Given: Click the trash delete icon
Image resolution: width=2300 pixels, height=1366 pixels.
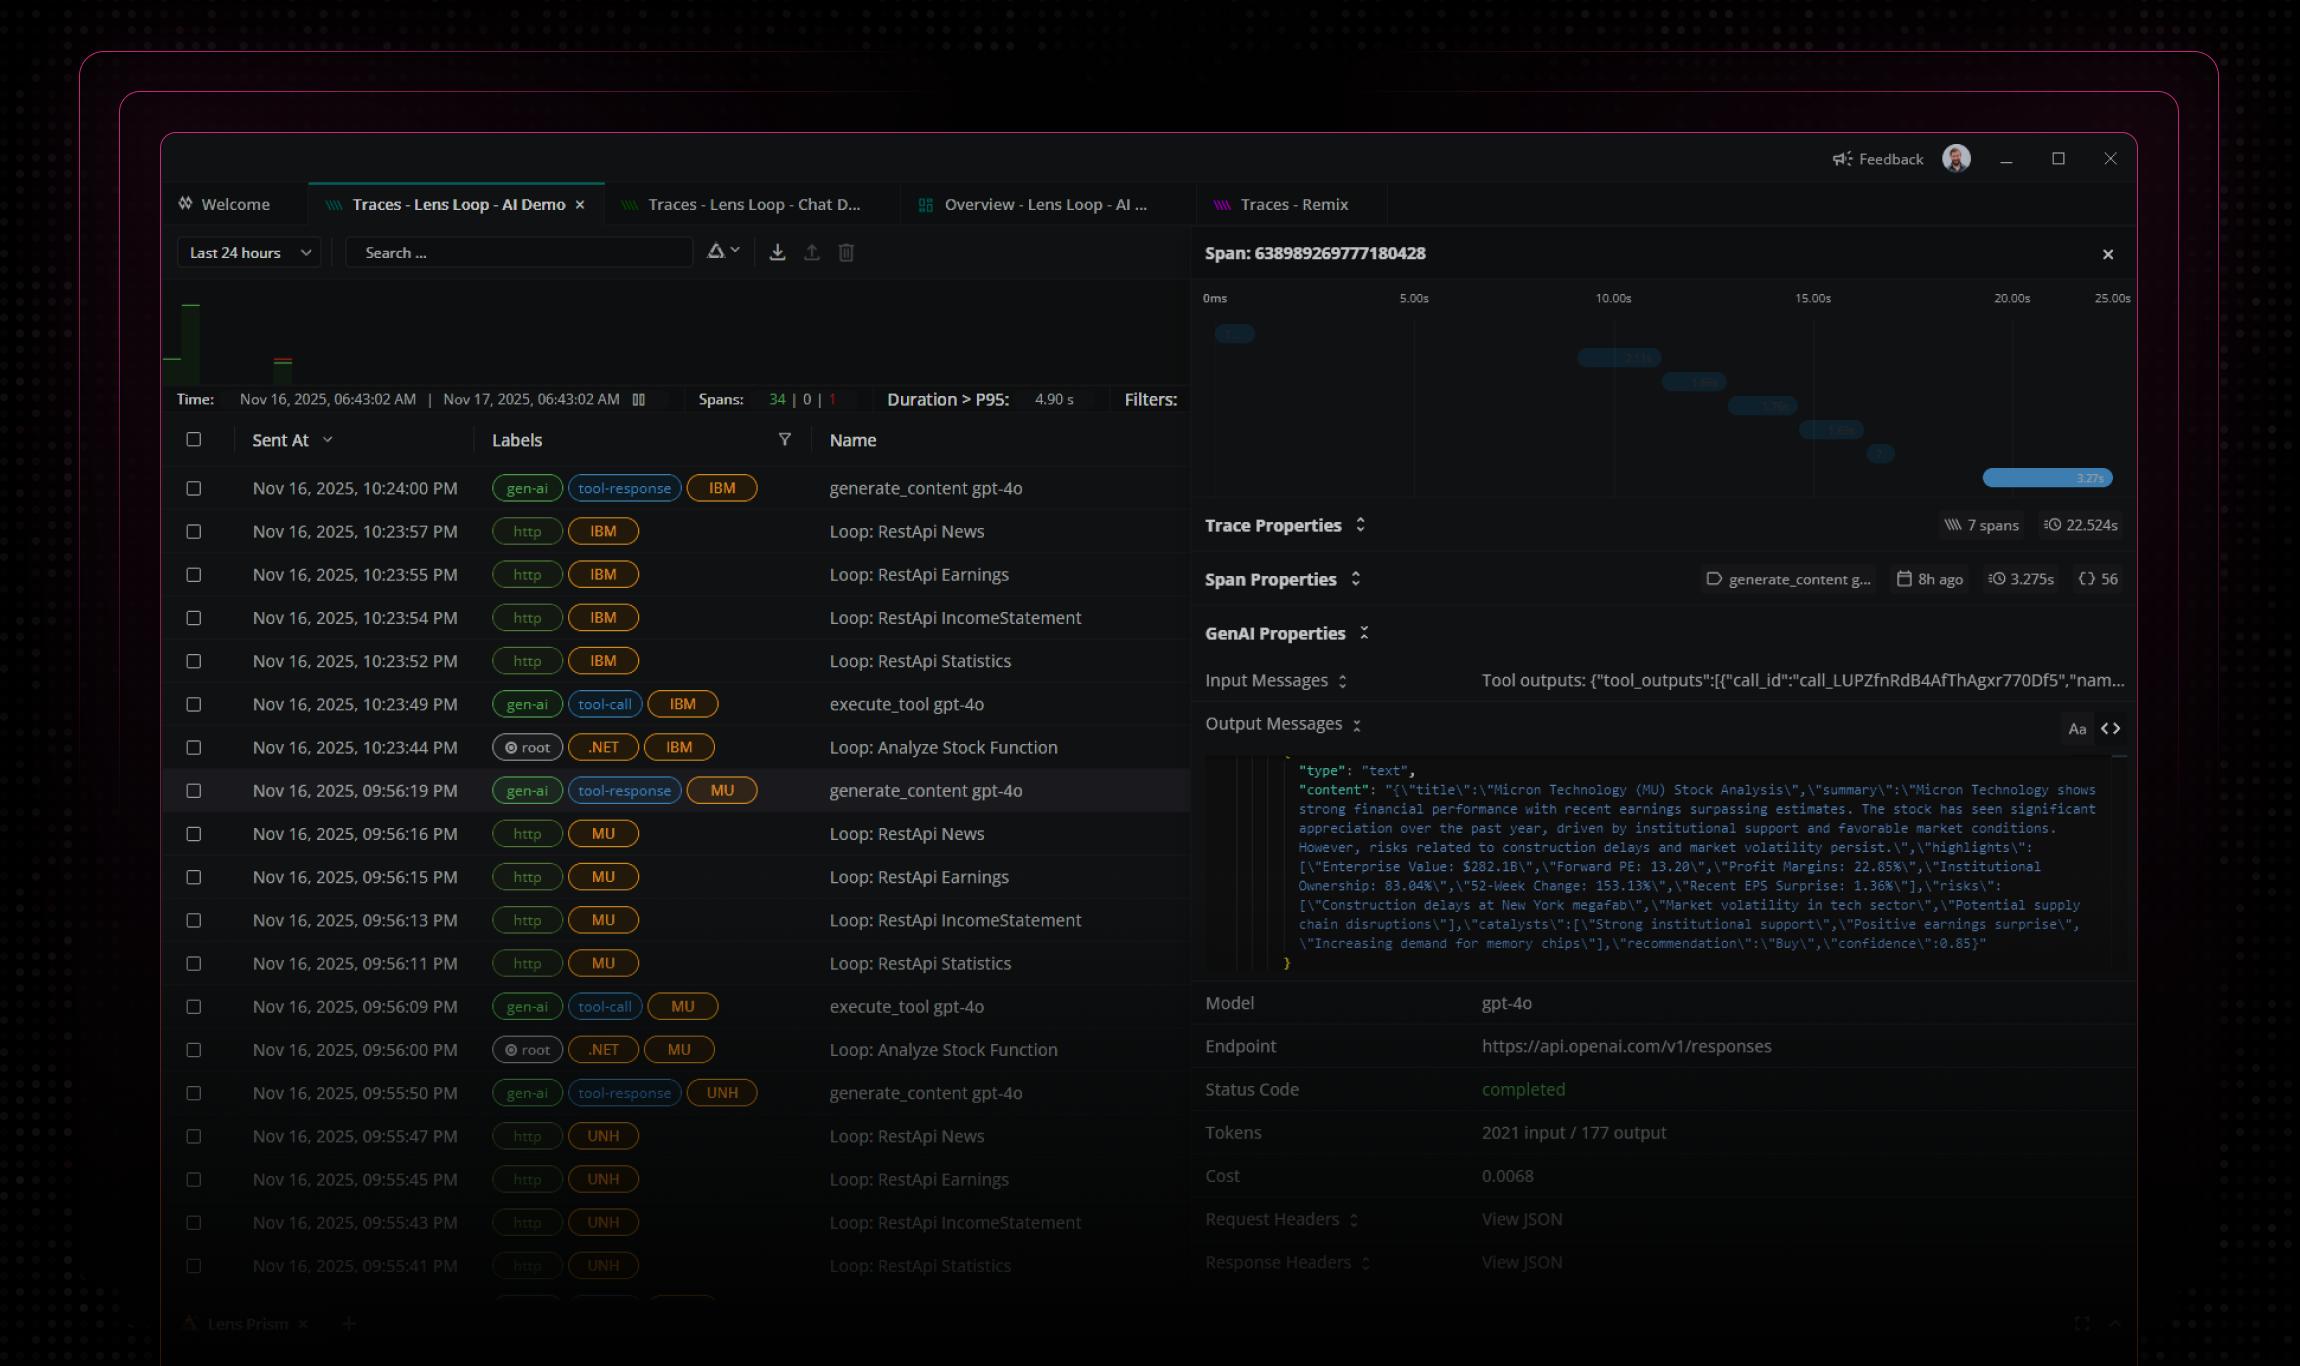Looking at the screenshot, I should coord(846,253).
